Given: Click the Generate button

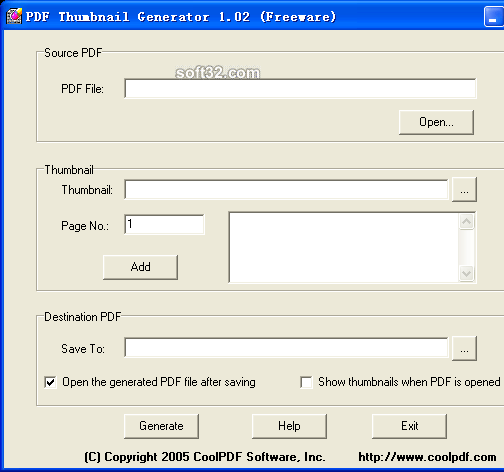Looking at the screenshot, I should [161, 426].
